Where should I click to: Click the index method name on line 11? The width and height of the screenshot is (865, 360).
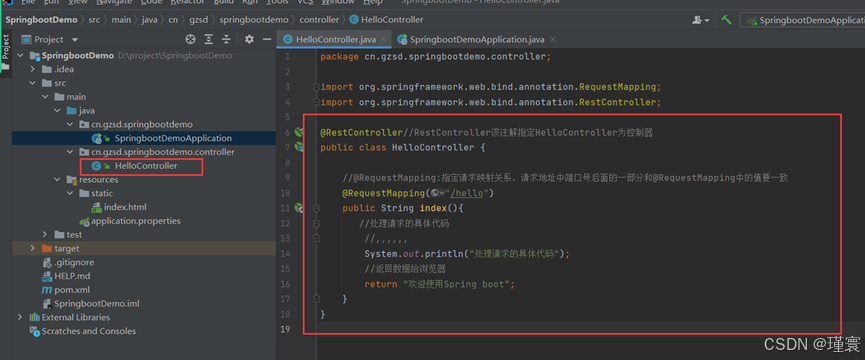click(x=433, y=208)
